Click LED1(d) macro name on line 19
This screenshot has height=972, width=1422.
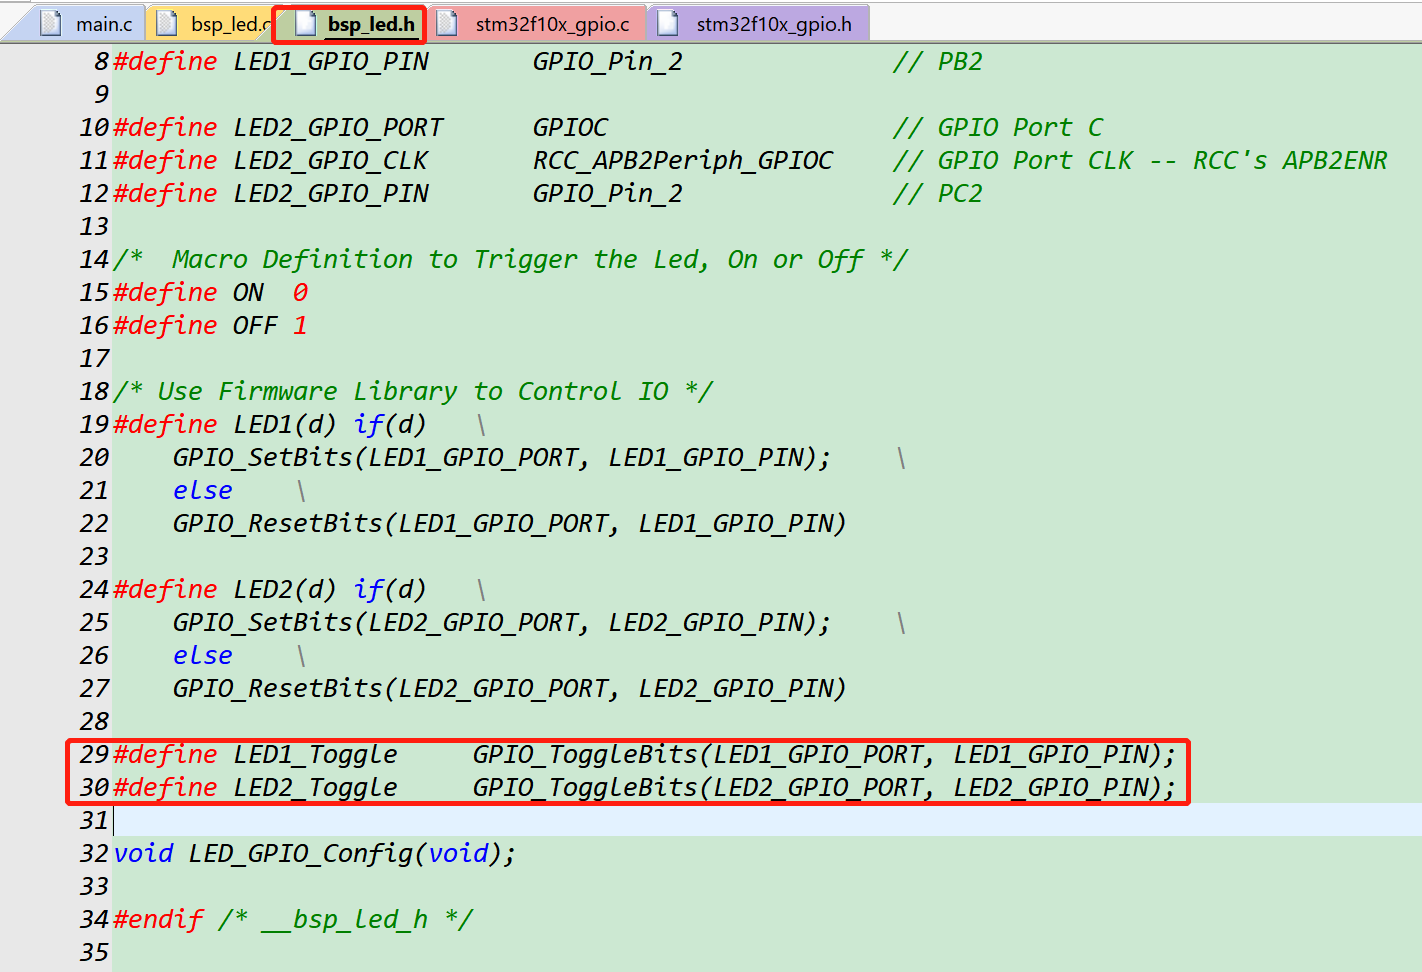285,424
